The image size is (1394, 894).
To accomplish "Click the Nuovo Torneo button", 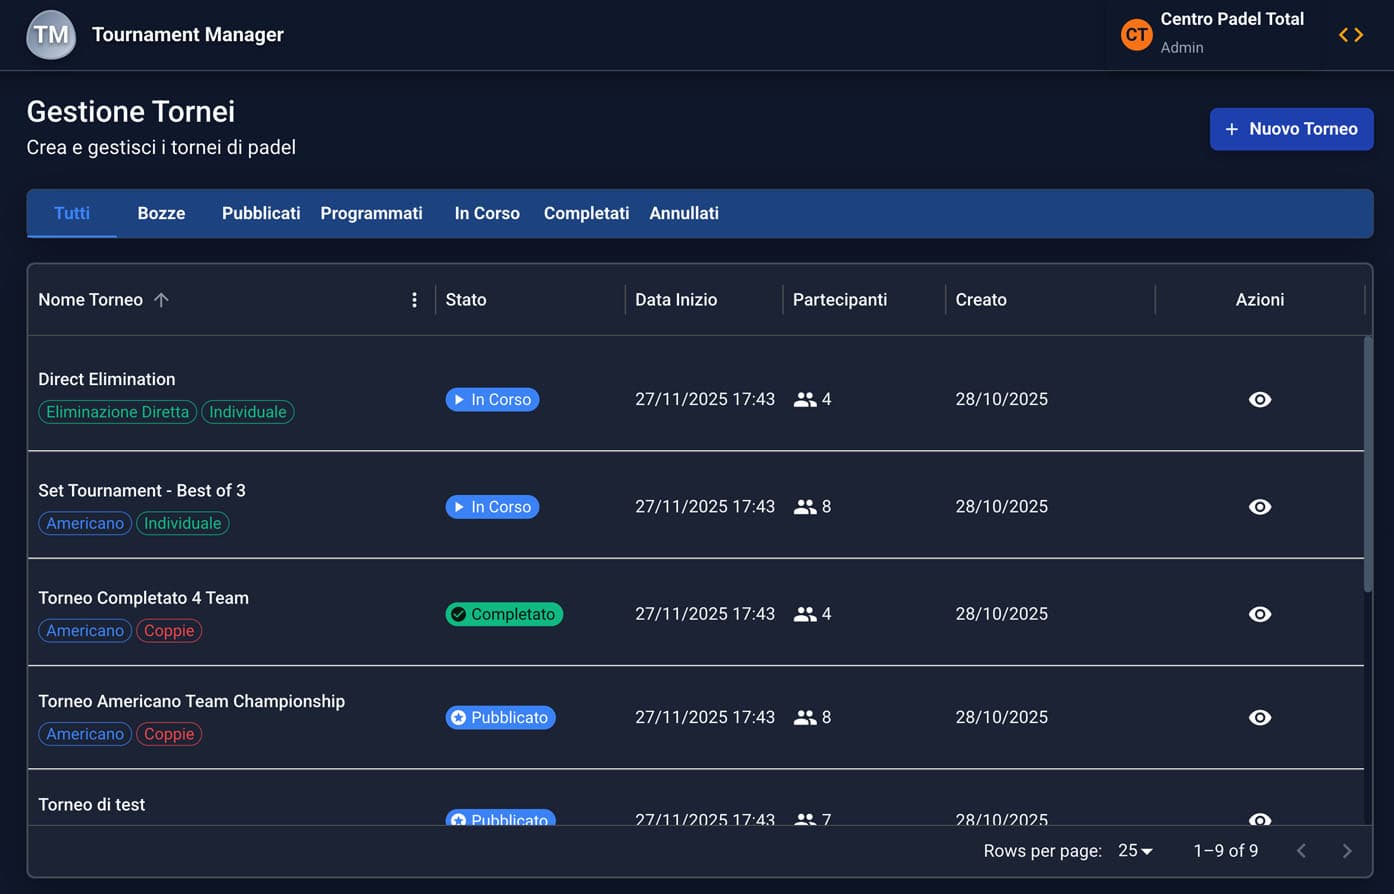I will [1291, 129].
